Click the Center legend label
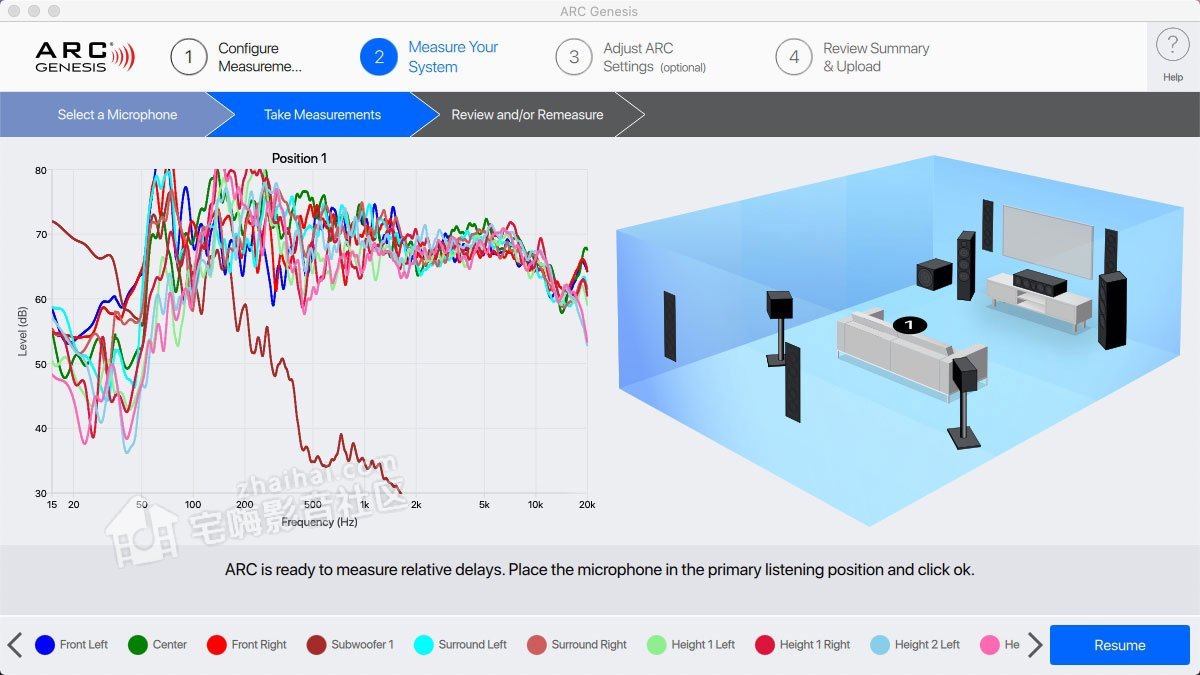 coord(170,645)
